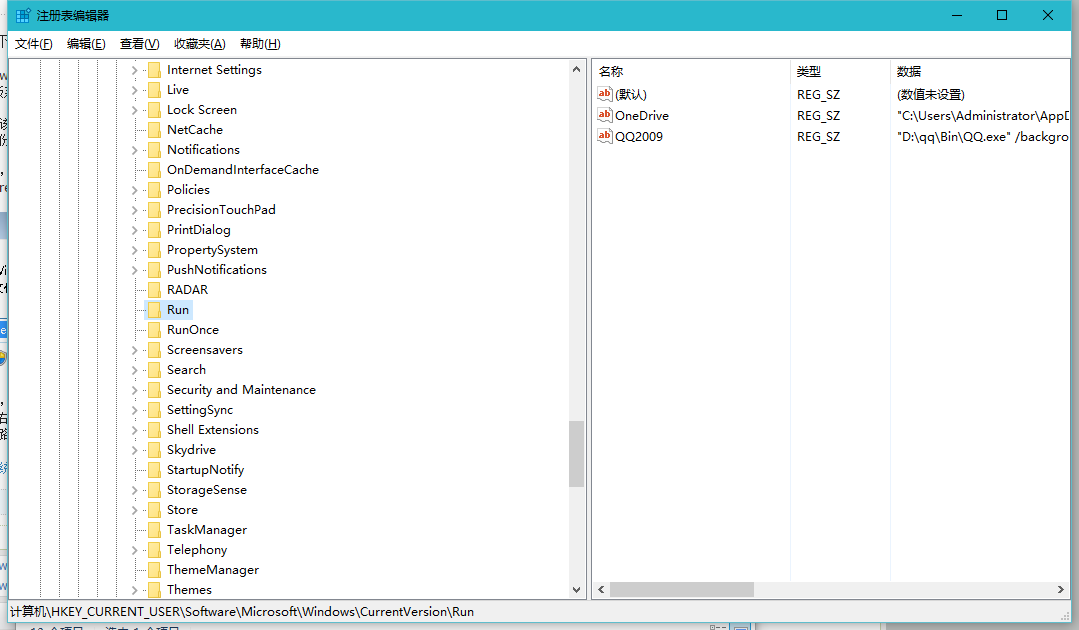
Task: Click the RunOnce folder icon
Action: pos(154,329)
